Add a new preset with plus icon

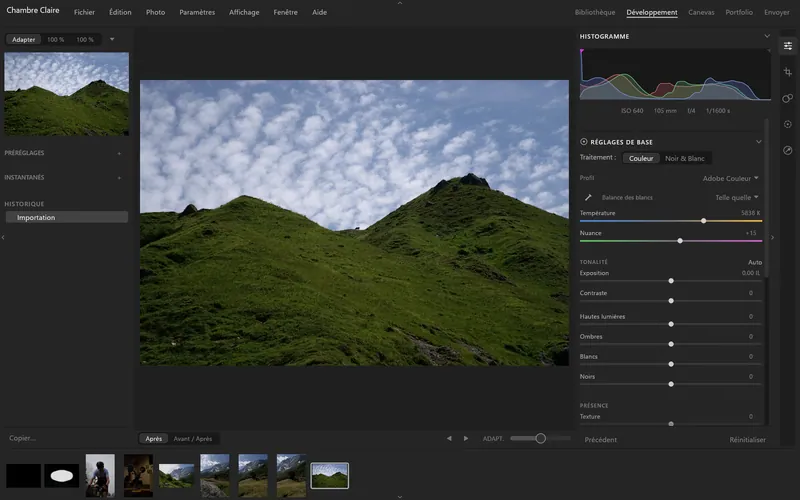[119, 153]
